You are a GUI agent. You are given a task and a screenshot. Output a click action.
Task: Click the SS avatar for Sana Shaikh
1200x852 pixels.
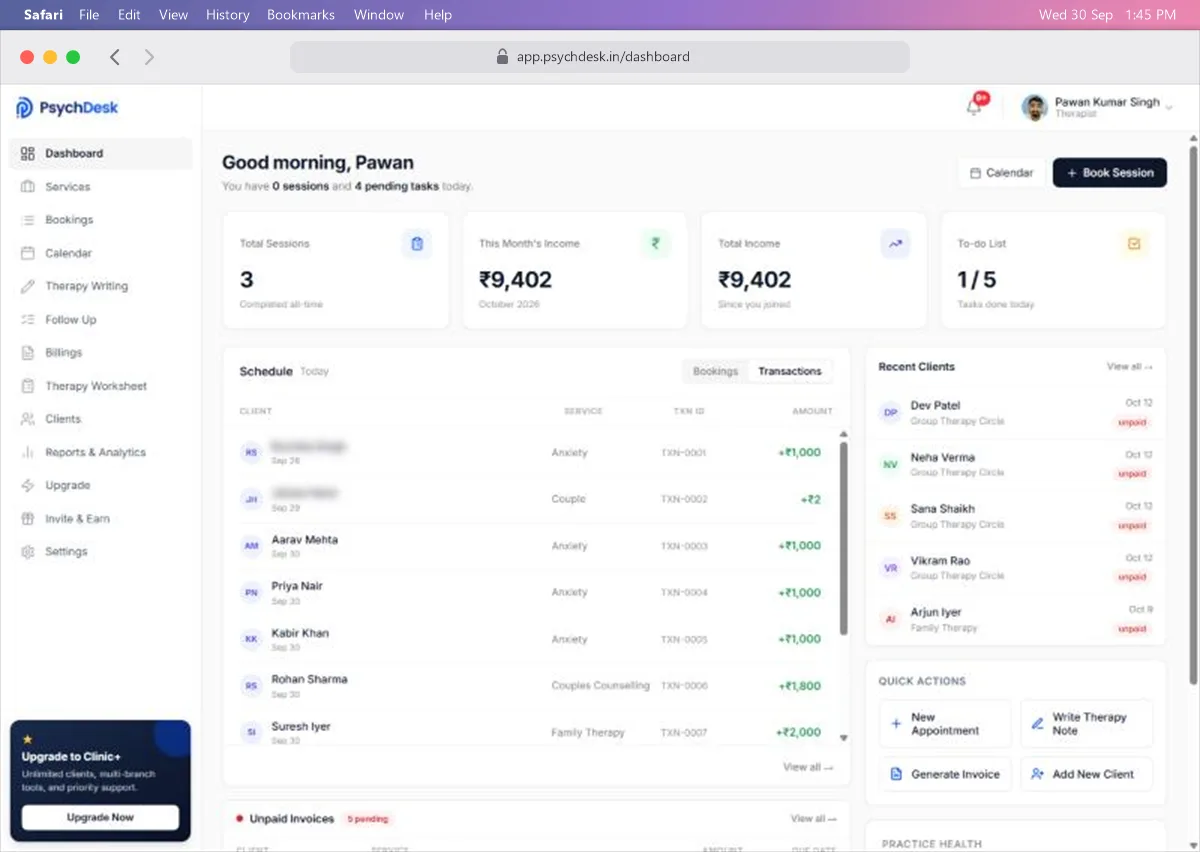[x=890, y=516]
